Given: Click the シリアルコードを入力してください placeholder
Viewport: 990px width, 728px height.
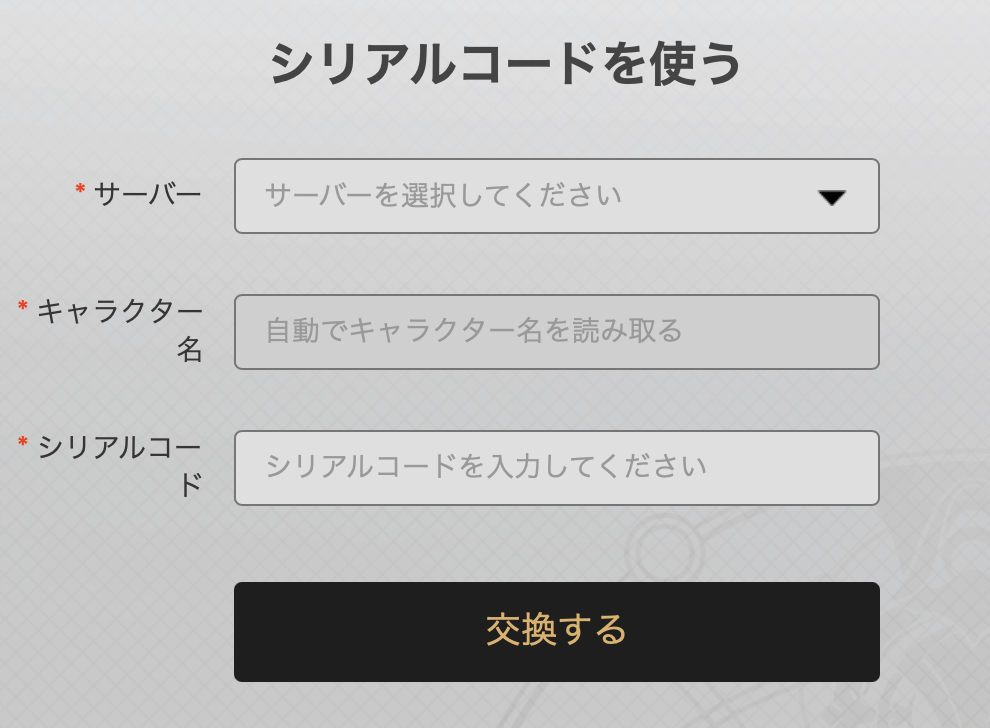Looking at the screenshot, I should point(486,467).
